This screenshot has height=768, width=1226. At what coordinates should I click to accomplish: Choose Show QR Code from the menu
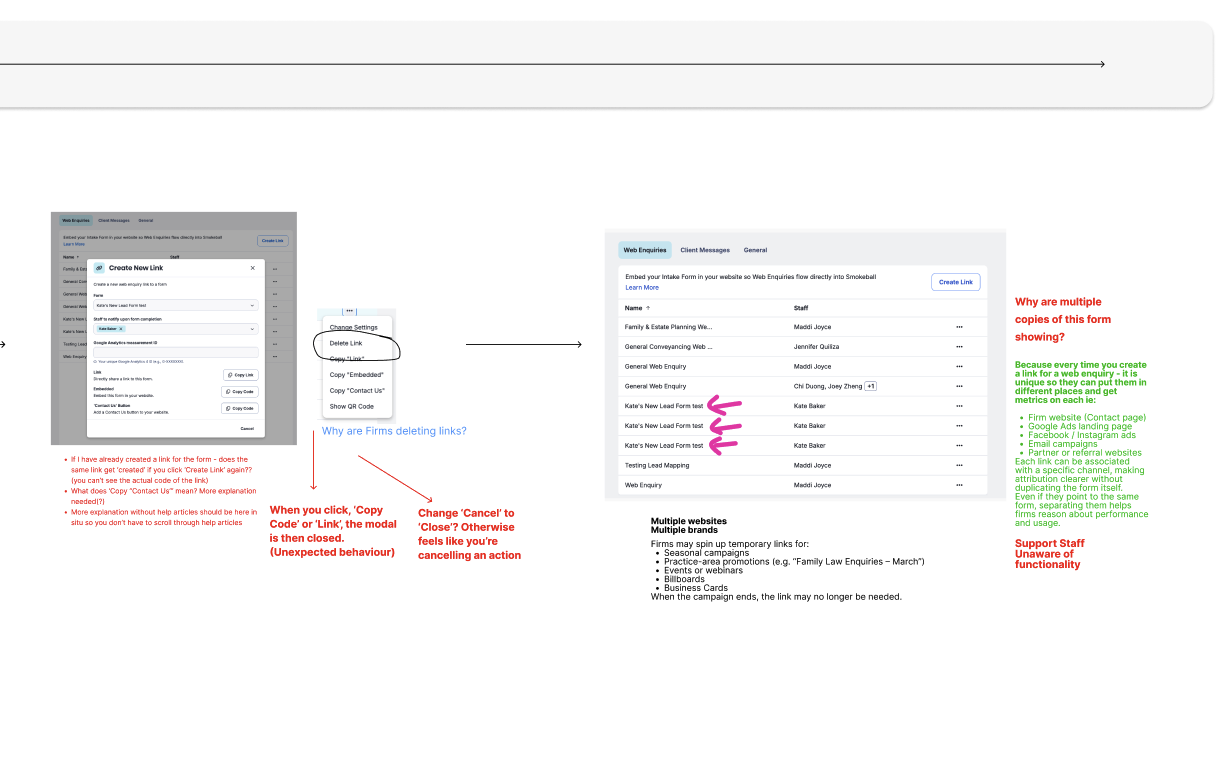352,406
